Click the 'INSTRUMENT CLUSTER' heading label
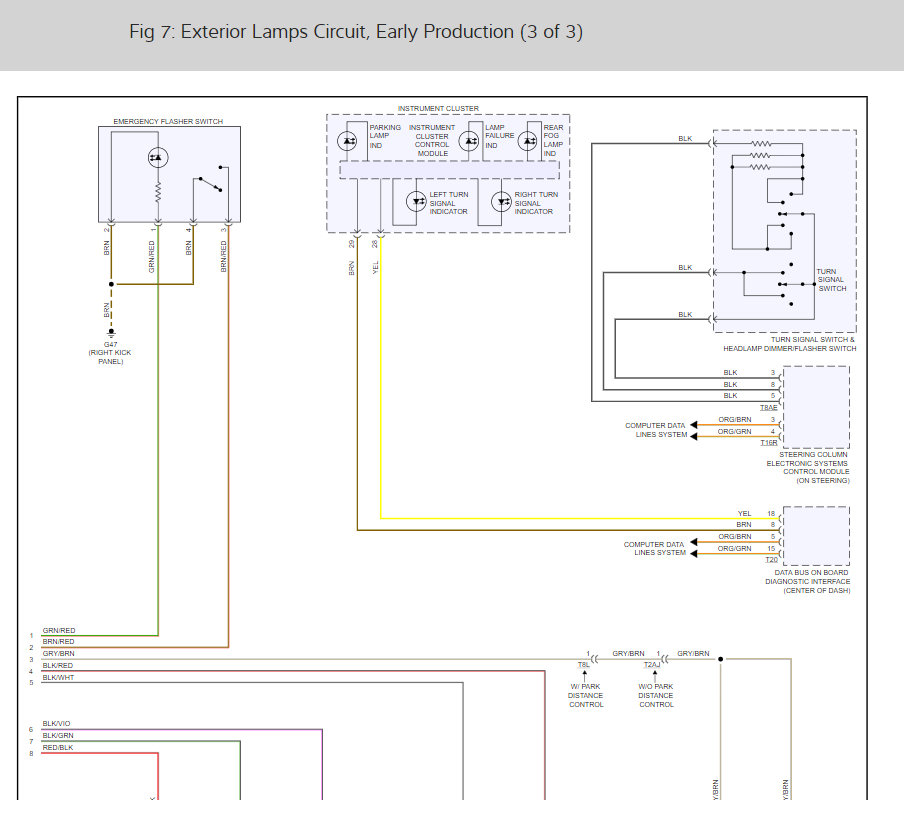This screenshot has width=904, height=820. pos(438,108)
